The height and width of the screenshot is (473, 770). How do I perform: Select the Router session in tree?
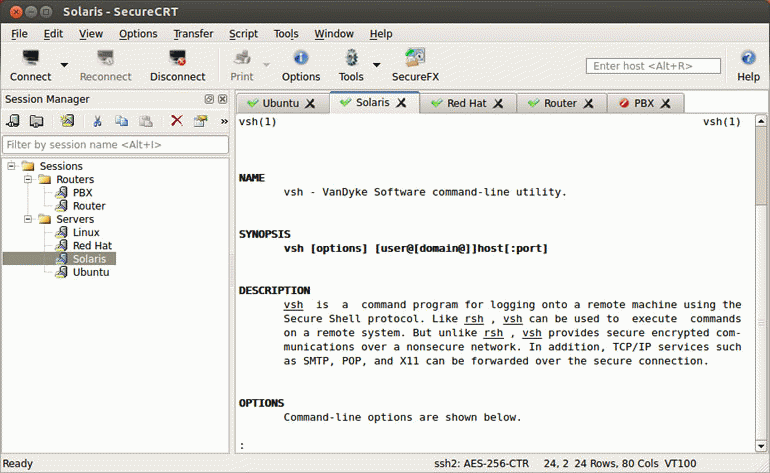(89, 206)
